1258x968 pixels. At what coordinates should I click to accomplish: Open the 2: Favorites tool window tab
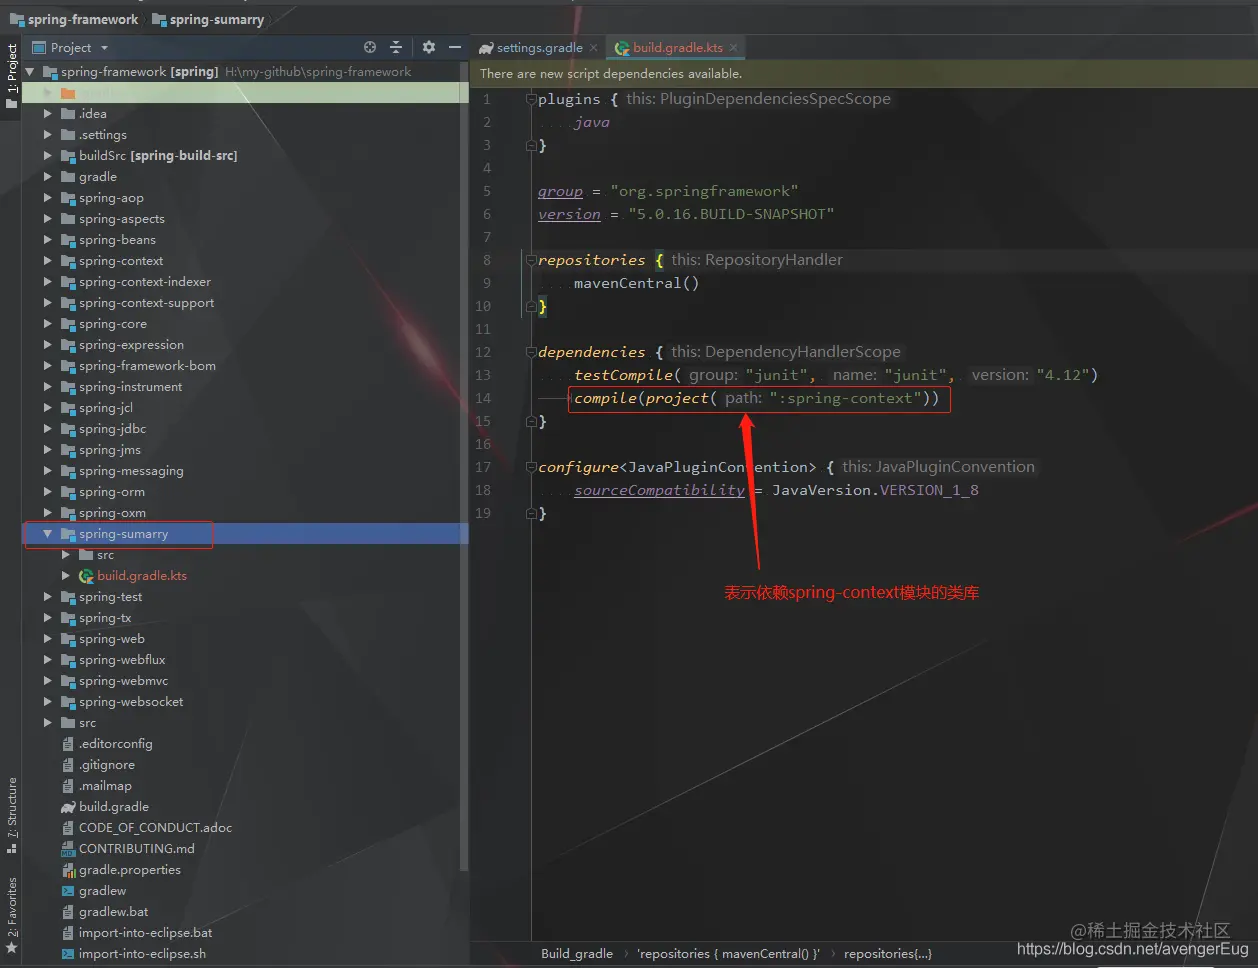[x=11, y=913]
